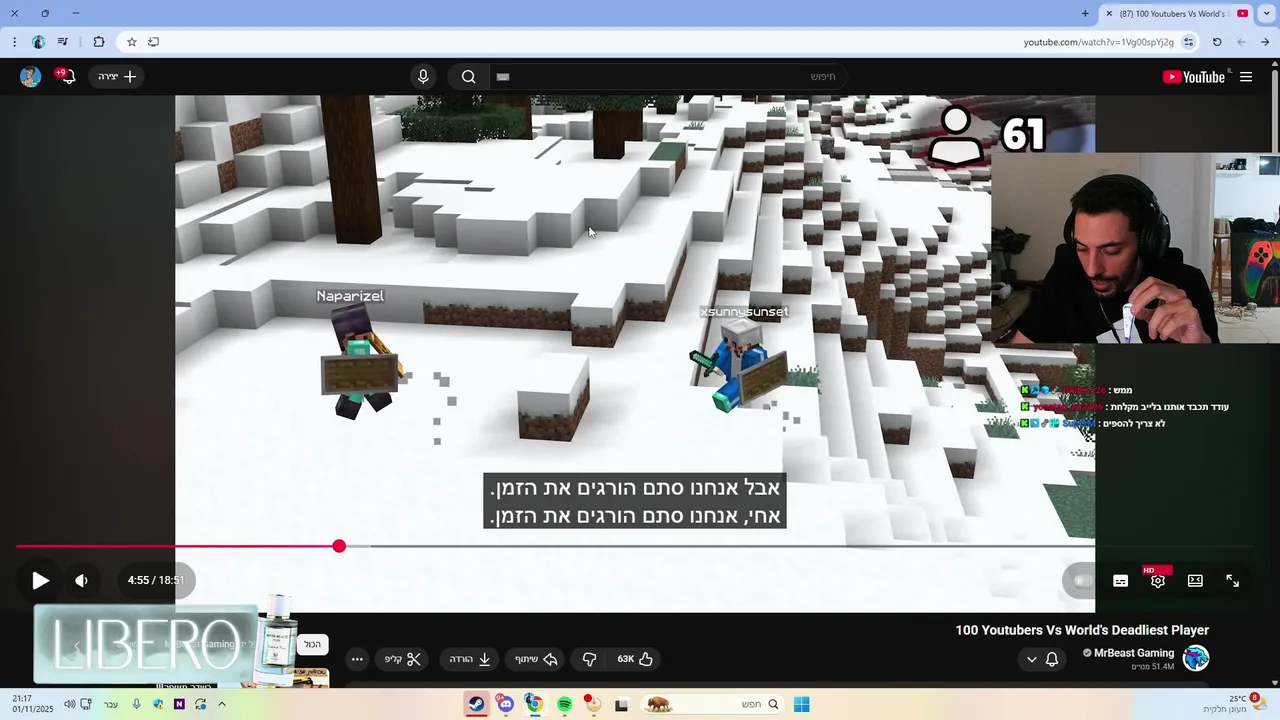Open the Chrome tab search dropdown
The height and width of the screenshot is (720, 1280).
click(1266, 13)
